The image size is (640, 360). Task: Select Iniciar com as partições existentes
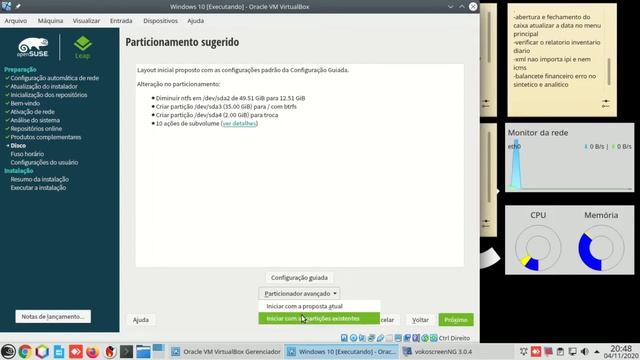319,318
